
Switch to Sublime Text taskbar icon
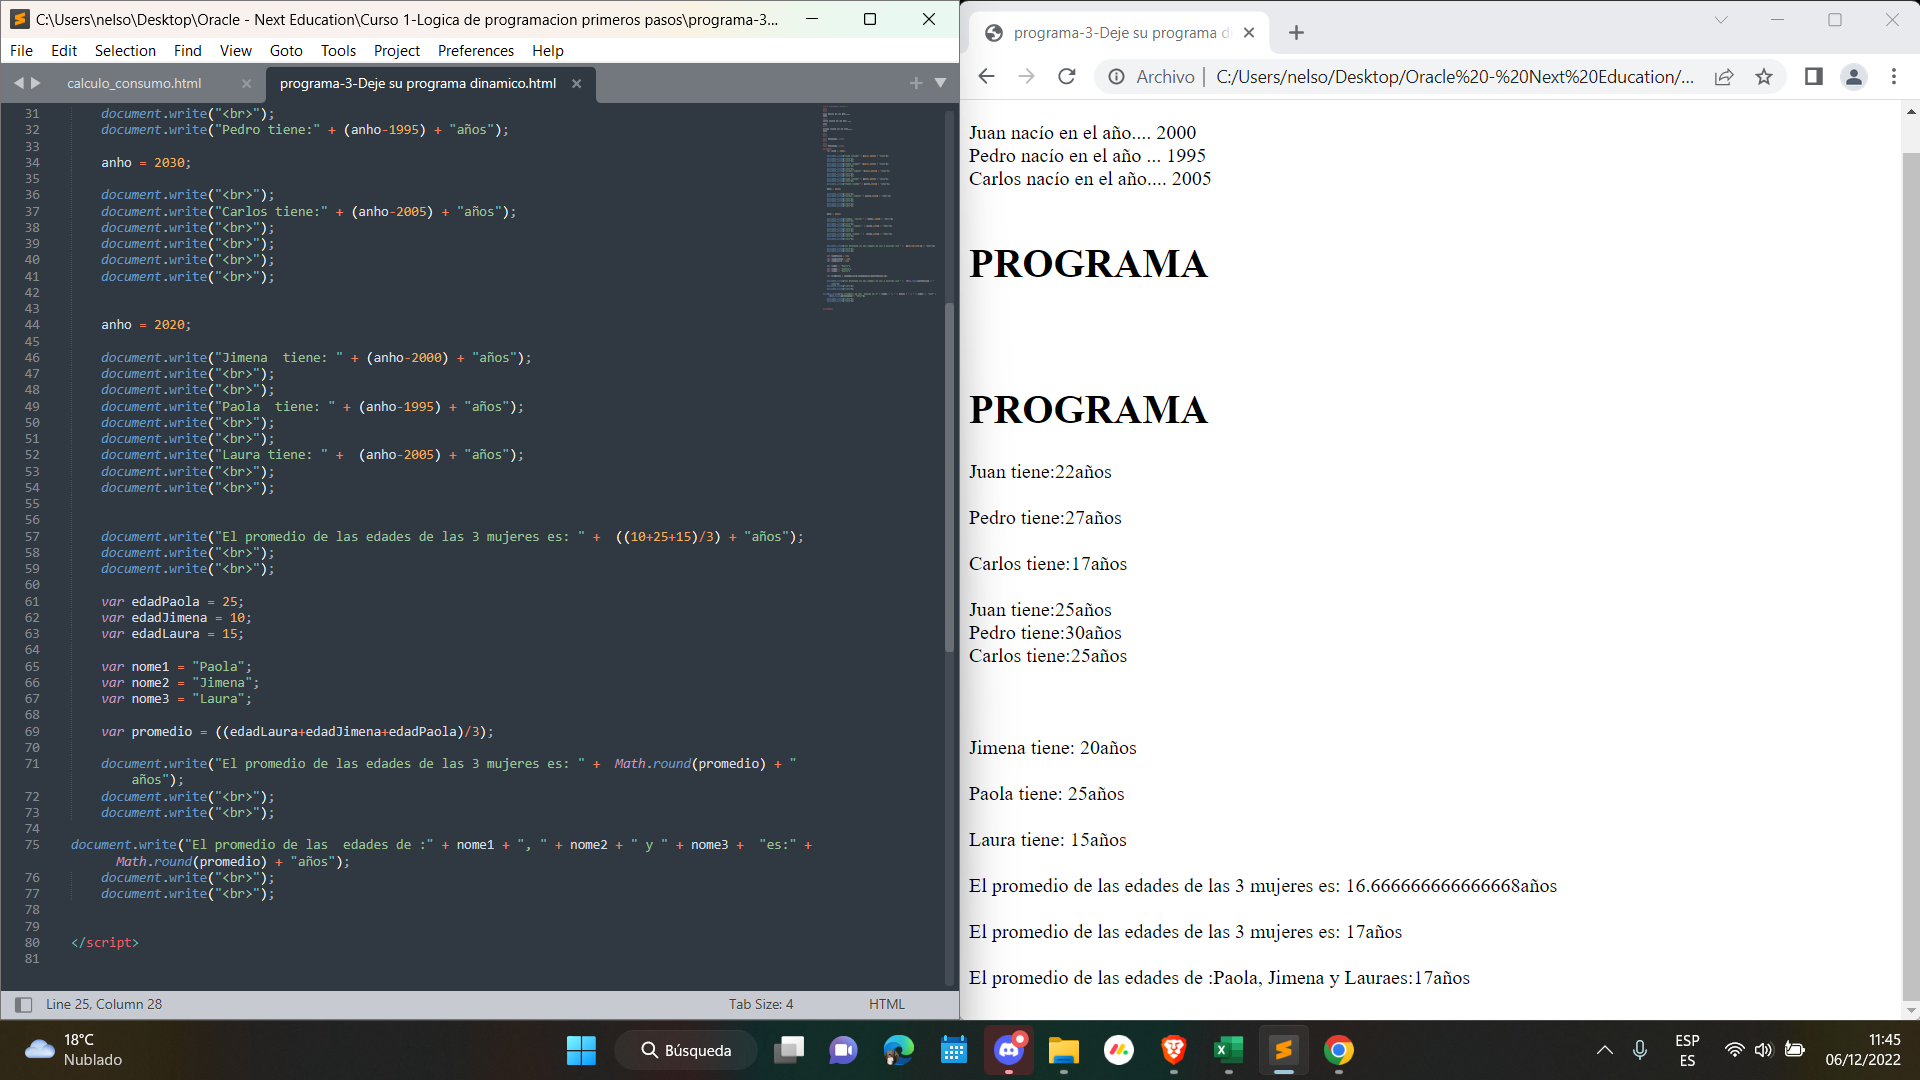1284,1050
